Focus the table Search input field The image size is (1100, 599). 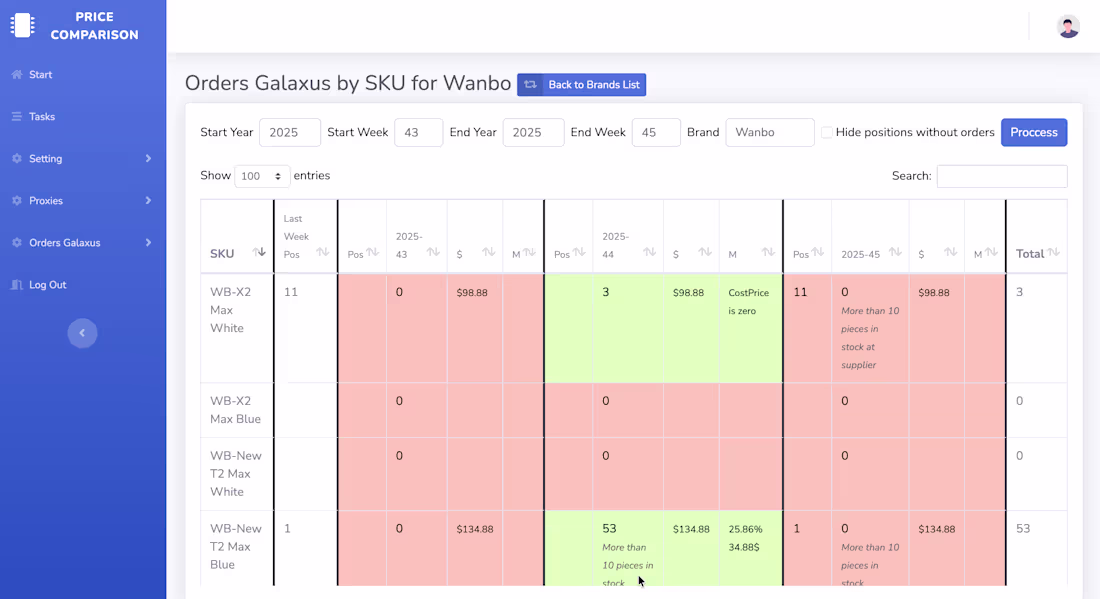tap(1001, 176)
